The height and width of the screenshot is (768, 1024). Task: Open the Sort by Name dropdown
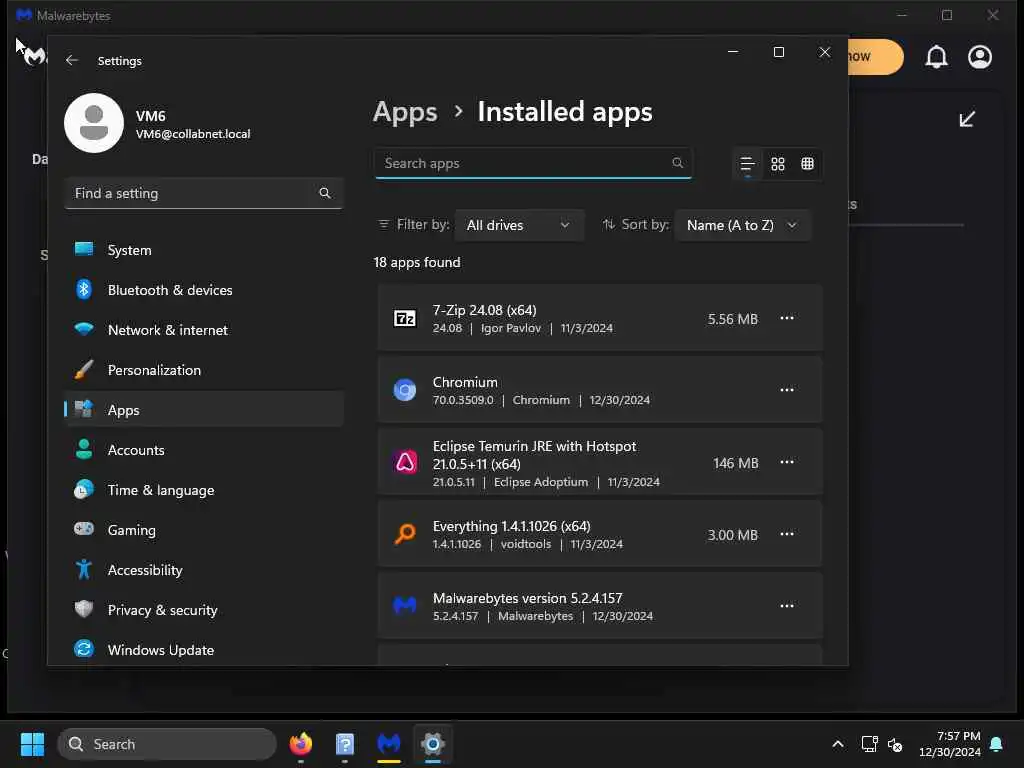[742, 225]
